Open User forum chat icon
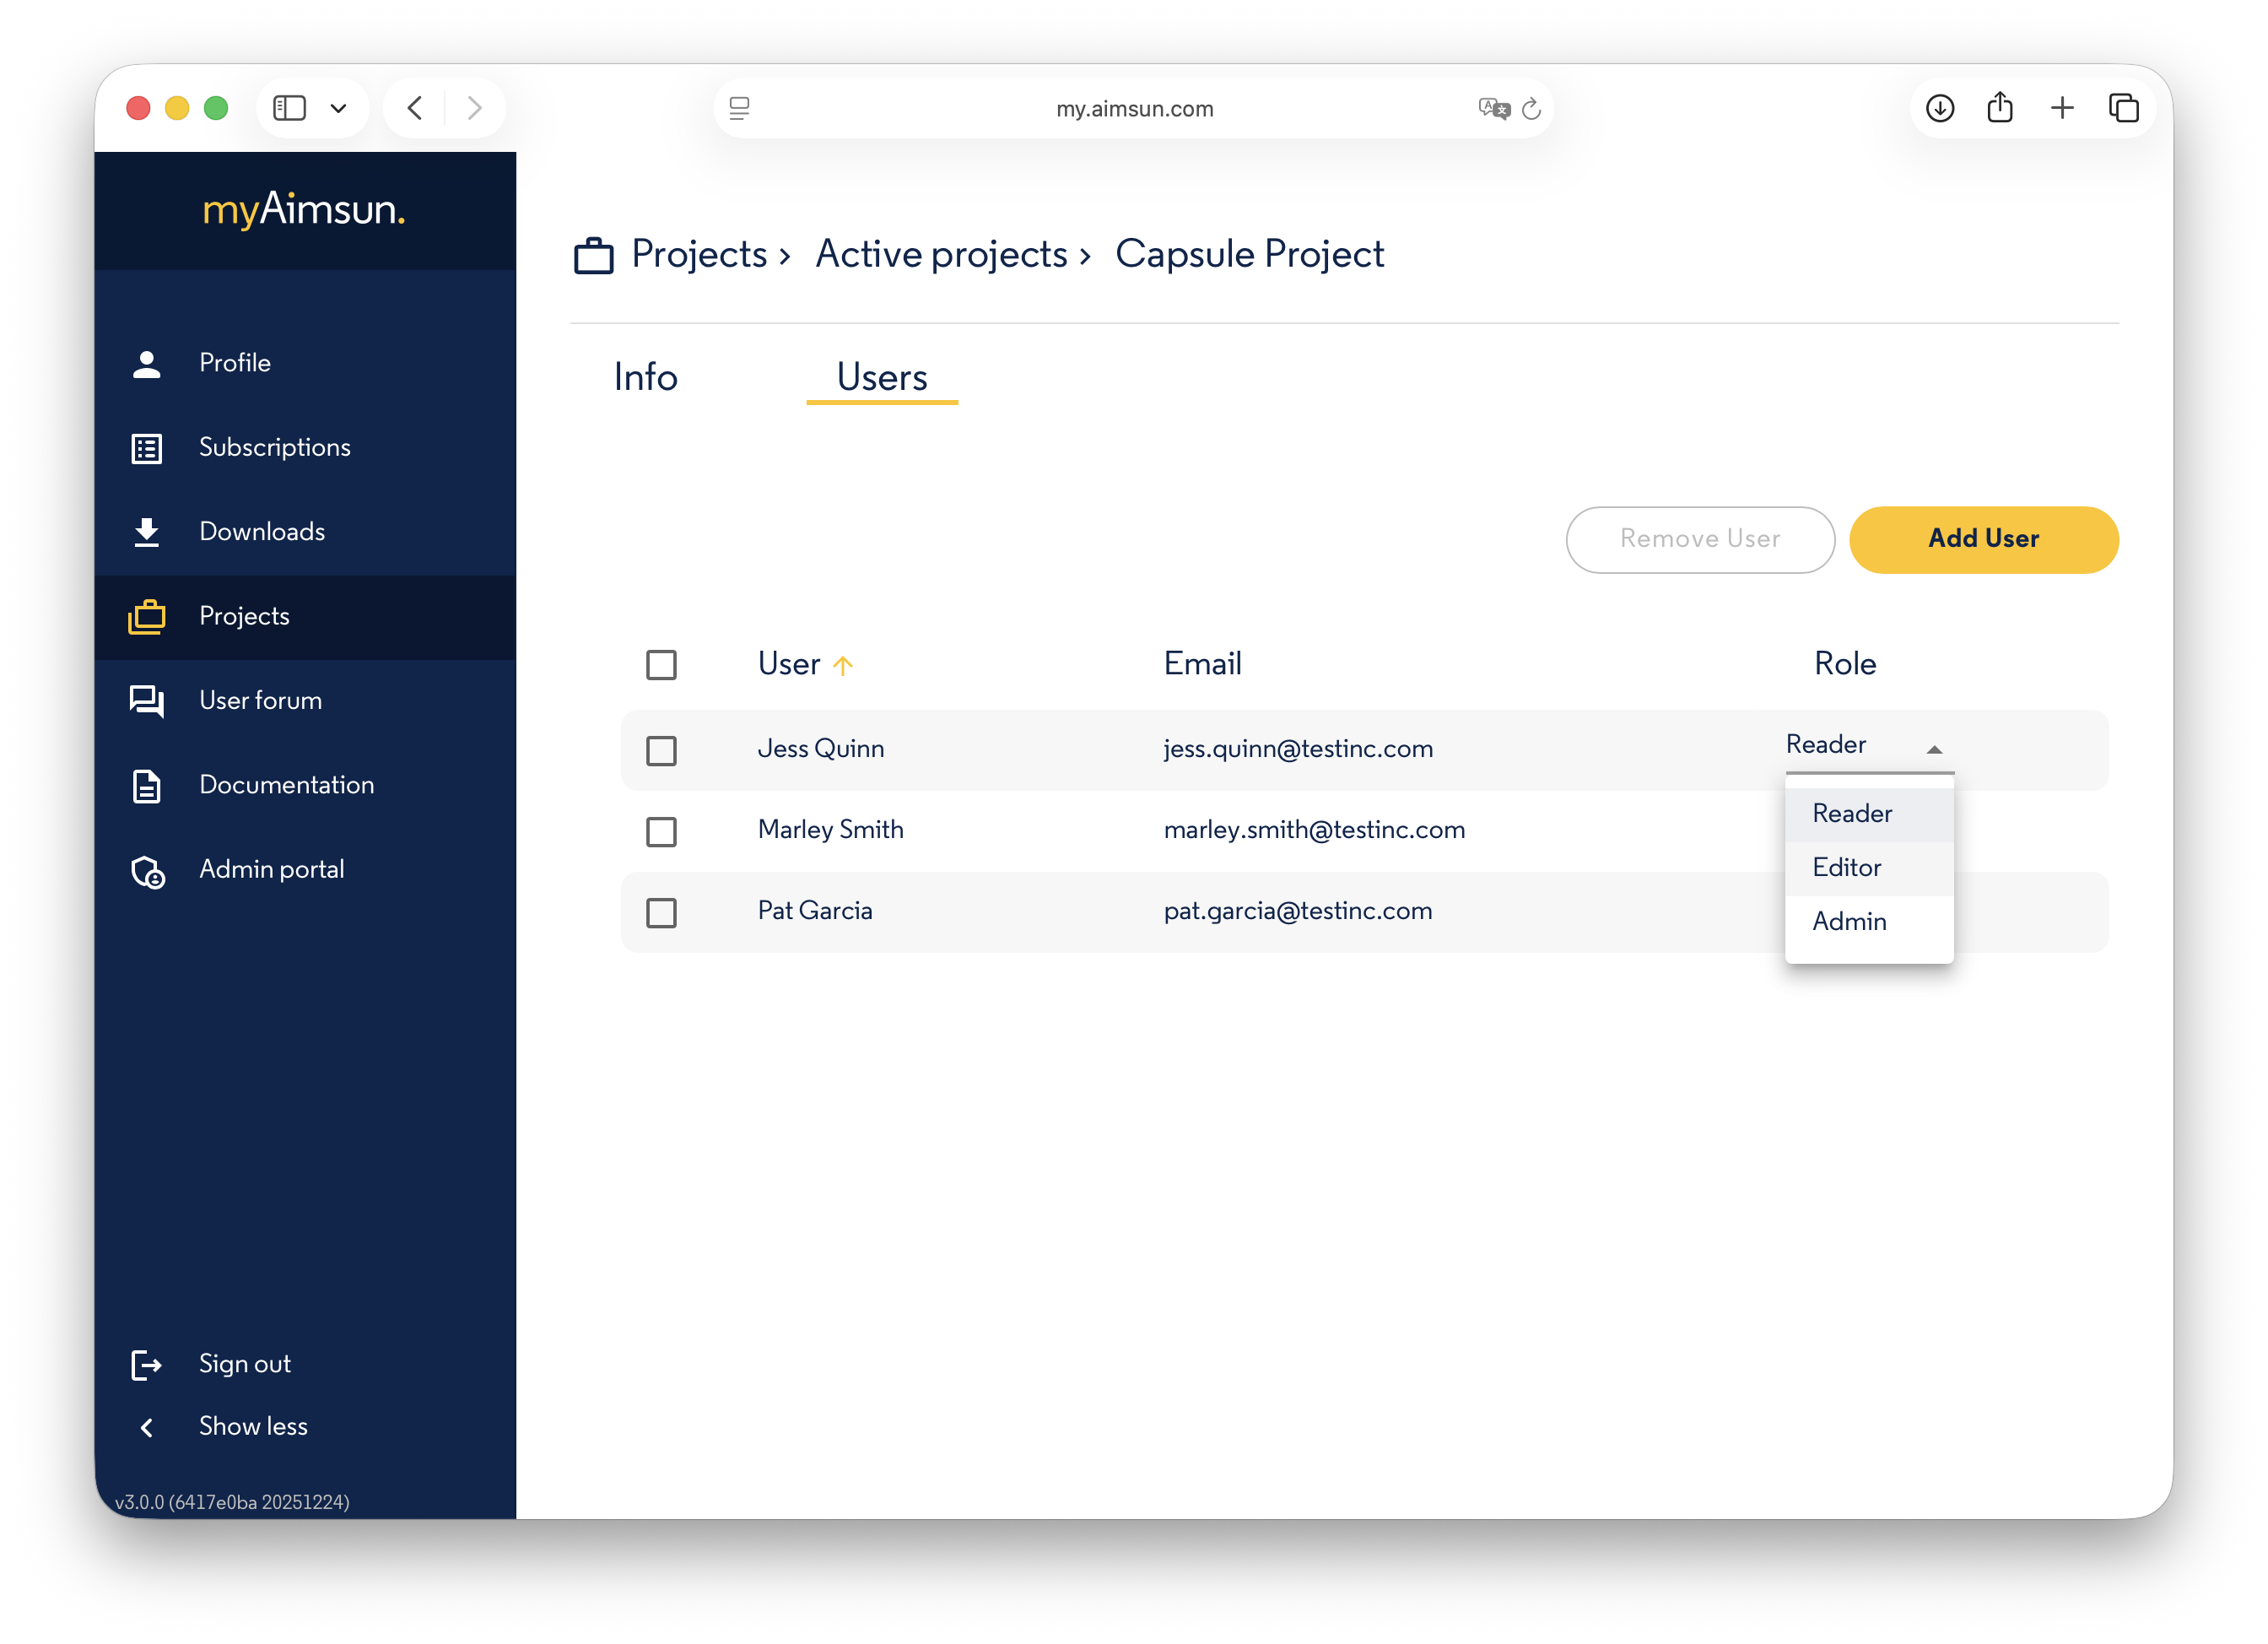Image resolution: width=2268 pixels, height=1644 pixels. click(x=147, y=701)
